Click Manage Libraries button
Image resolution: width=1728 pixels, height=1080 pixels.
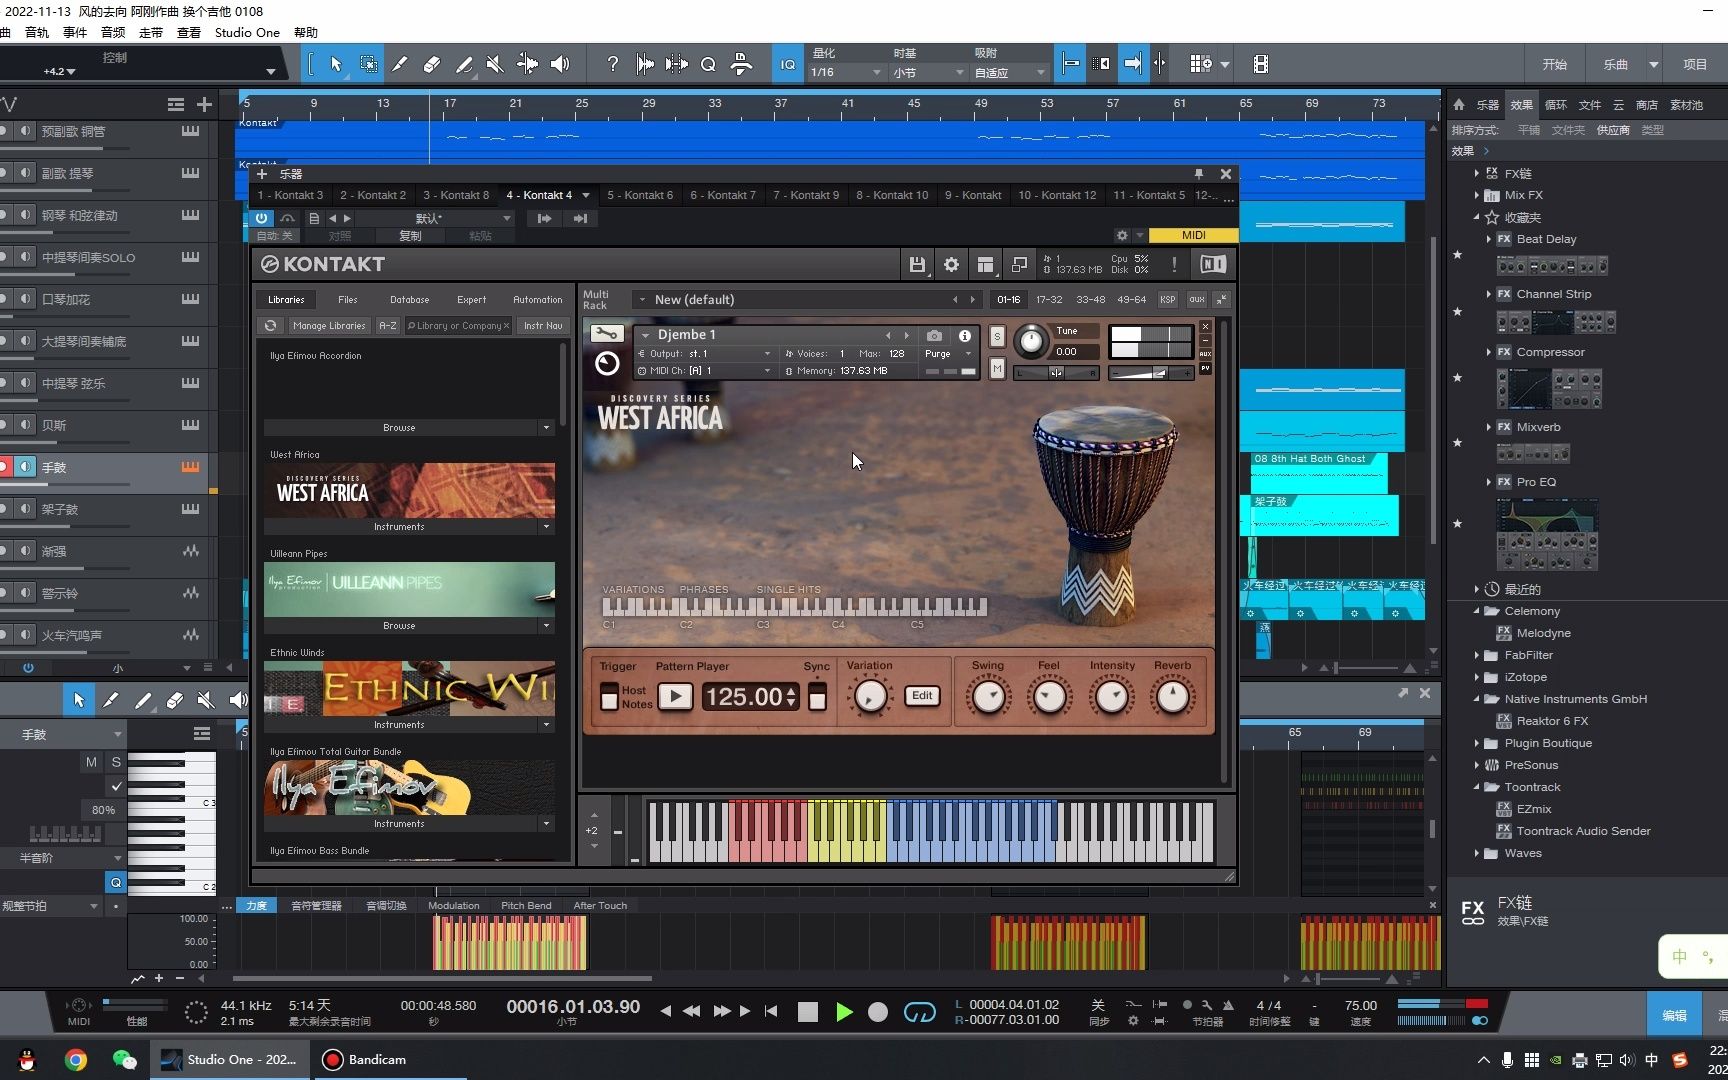[x=329, y=326]
